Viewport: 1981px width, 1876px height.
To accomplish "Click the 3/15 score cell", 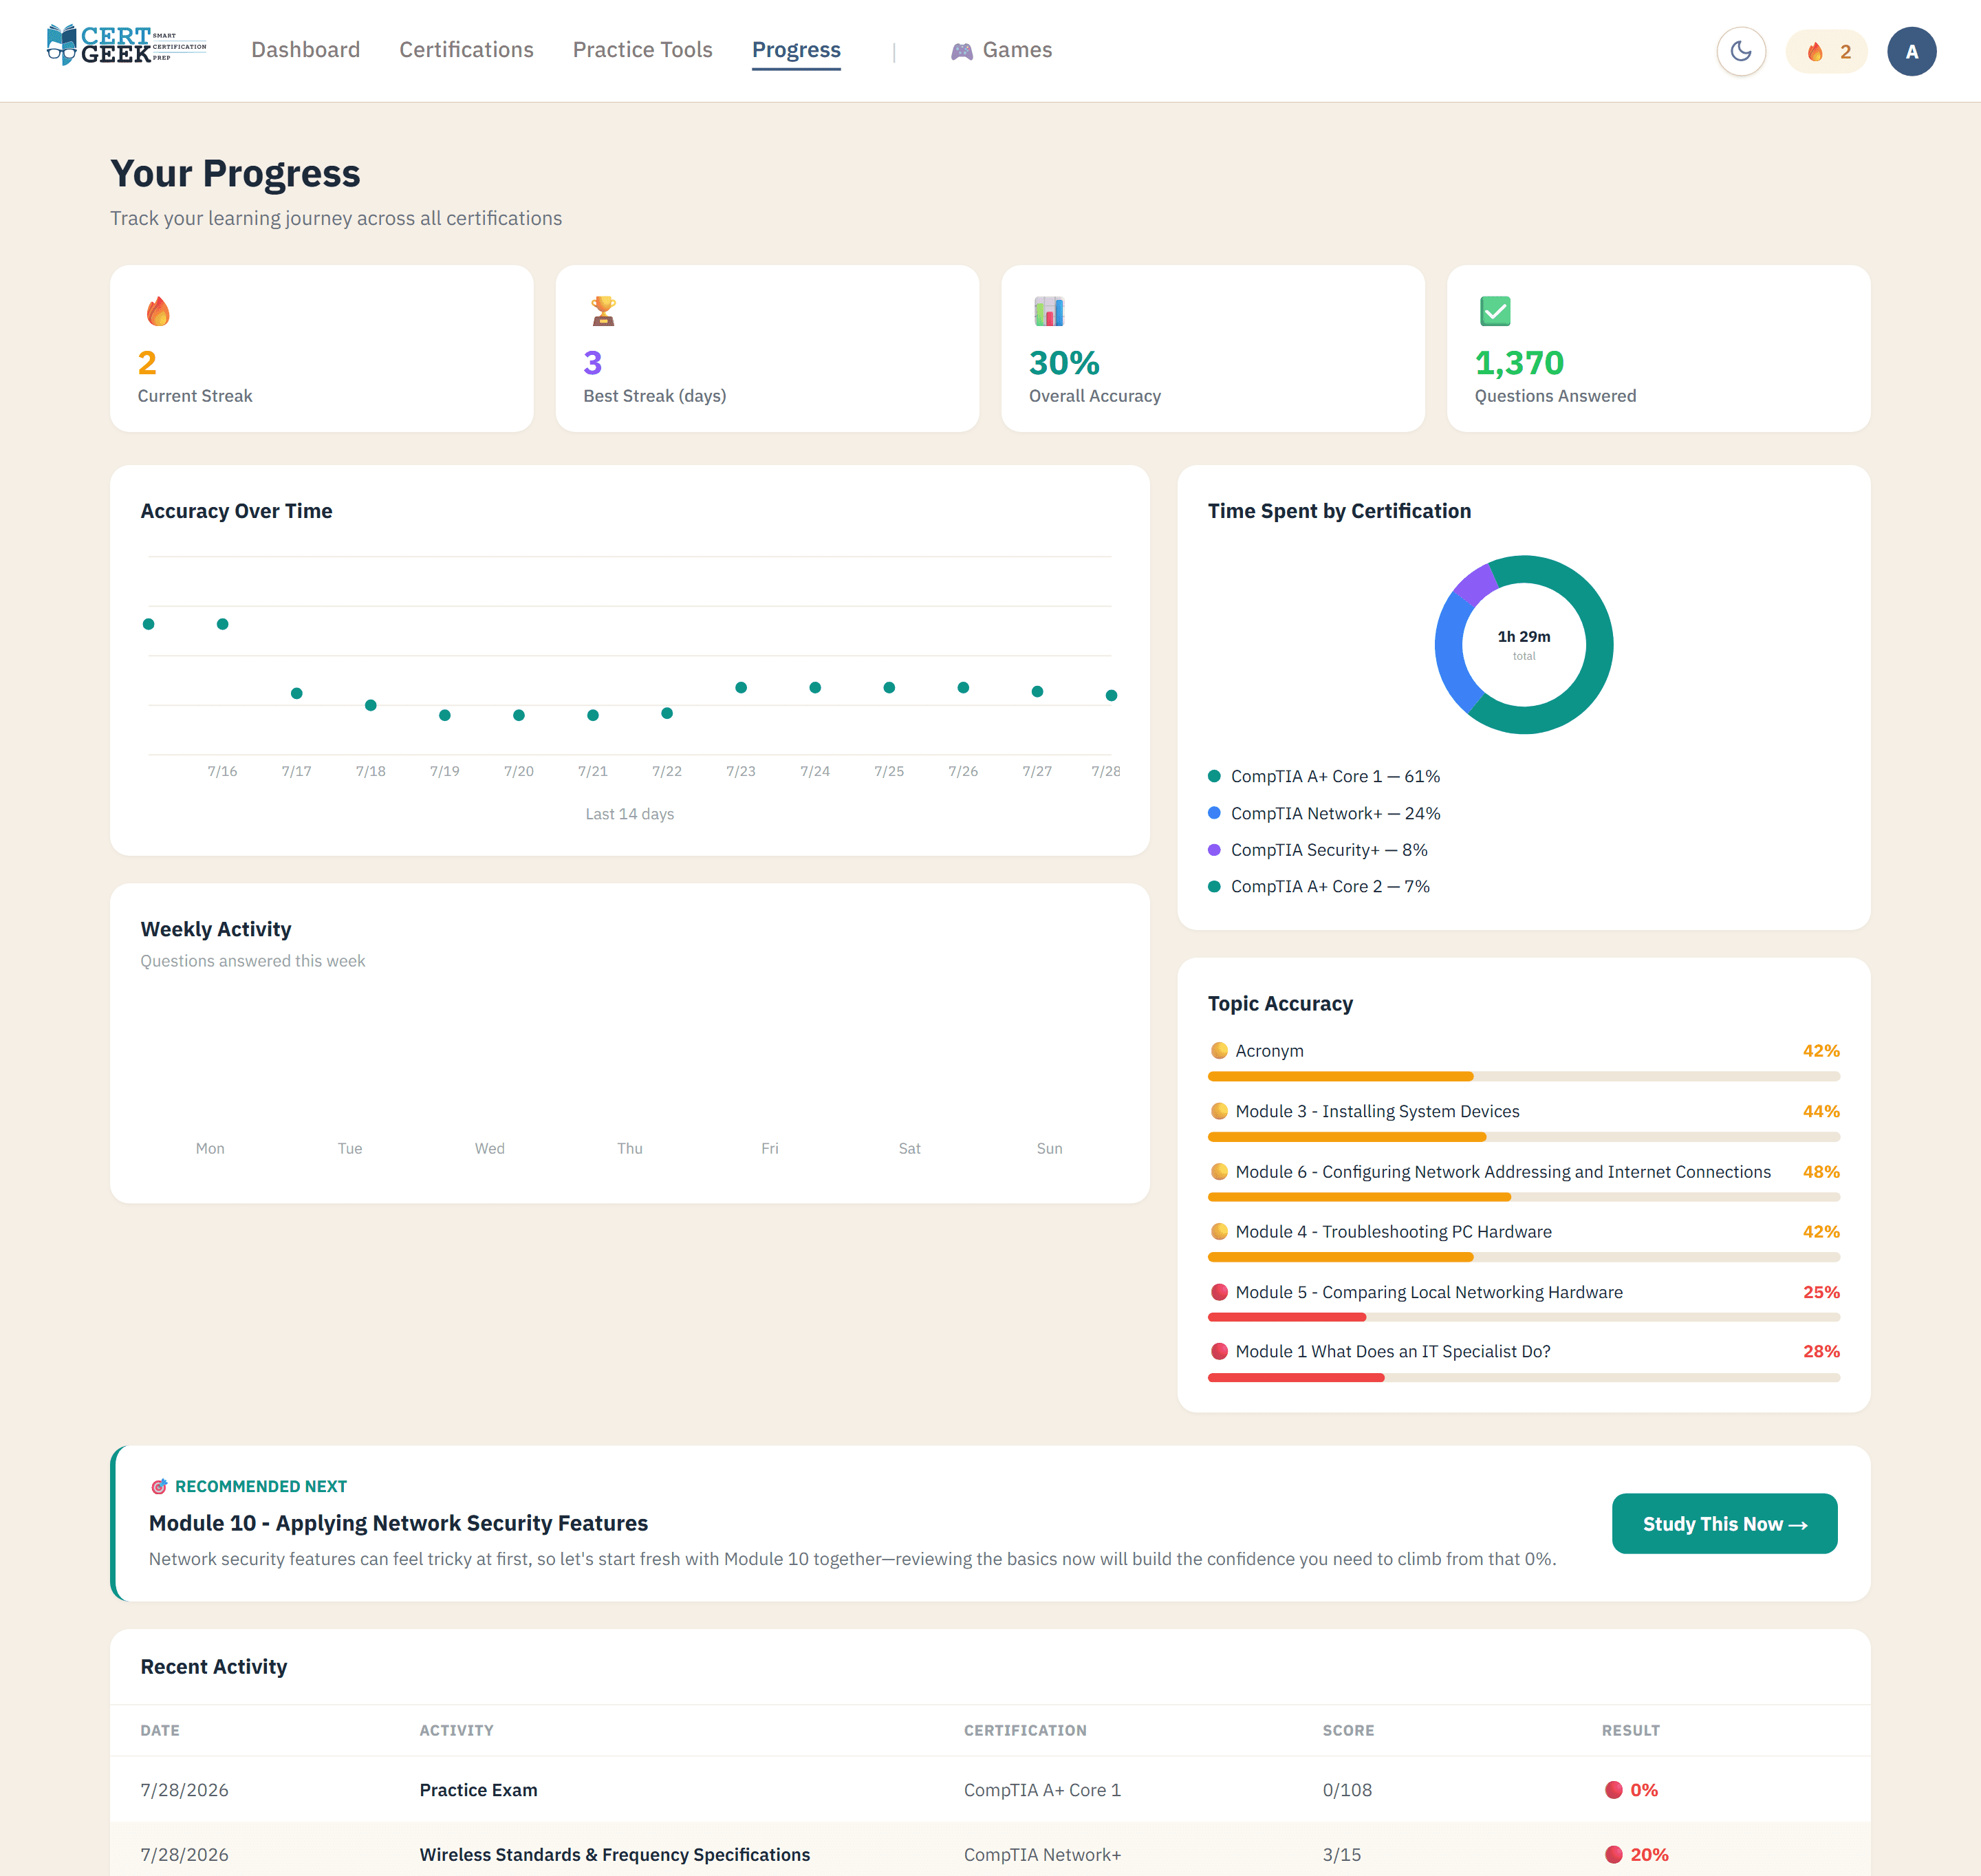I will (x=1342, y=1855).
